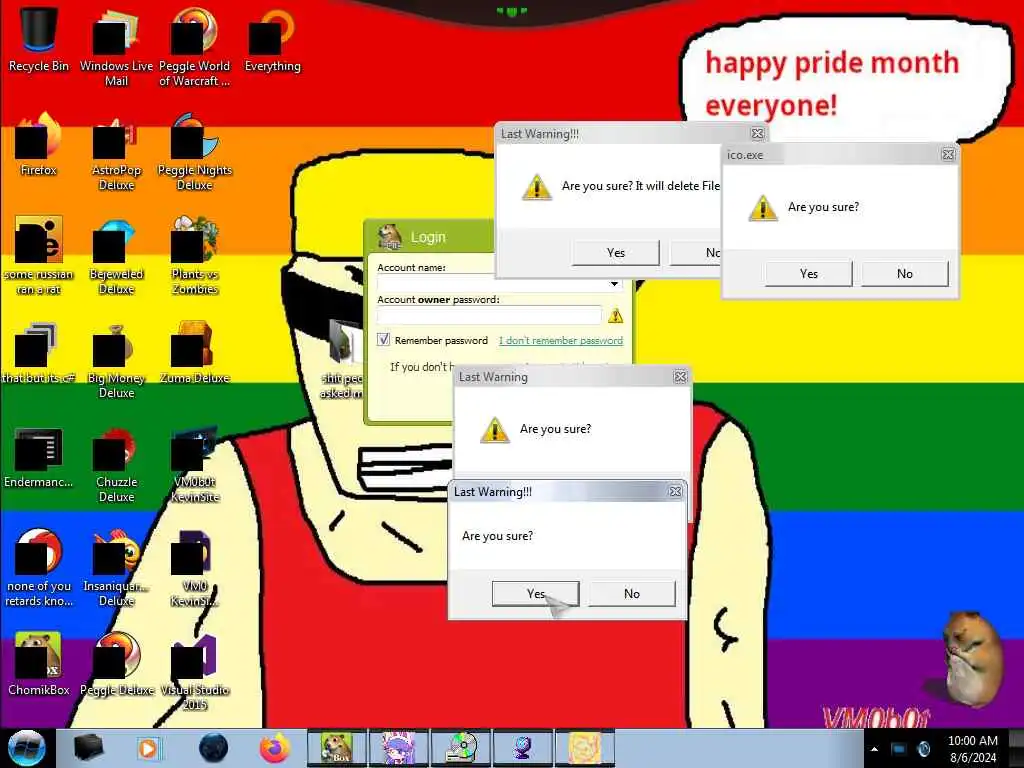Viewport: 1024px width, 768px height.
Task: Select the Bejeweled Deluxe desktop icon
Action: (x=116, y=256)
